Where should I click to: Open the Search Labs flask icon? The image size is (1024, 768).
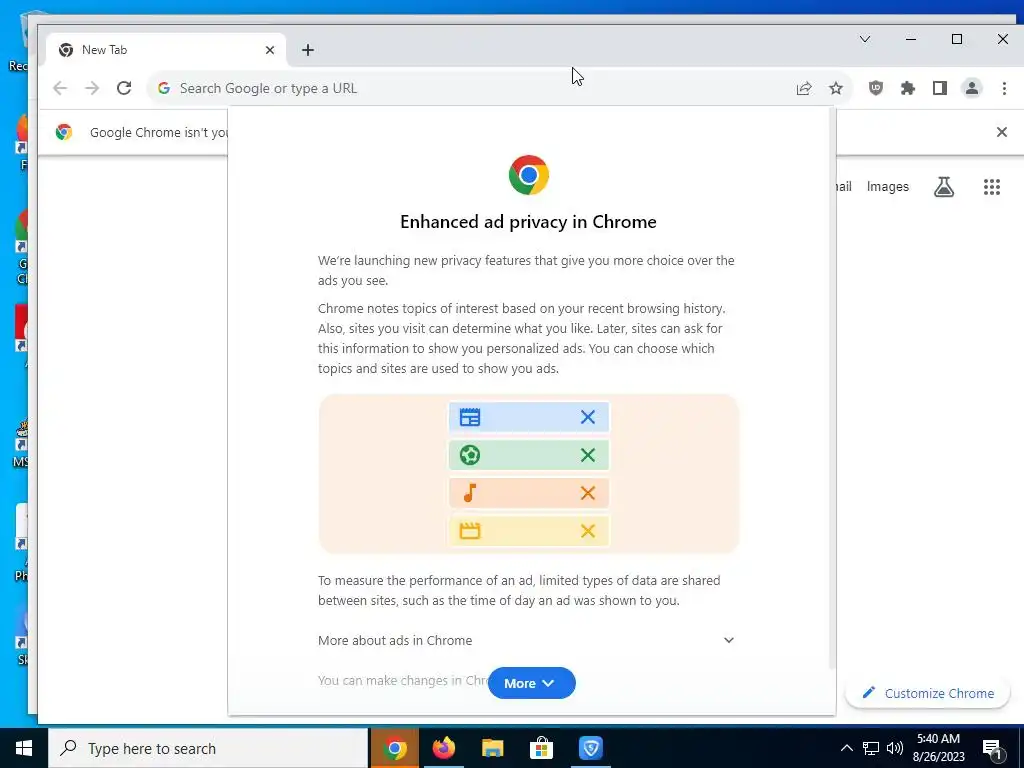pos(944,187)
